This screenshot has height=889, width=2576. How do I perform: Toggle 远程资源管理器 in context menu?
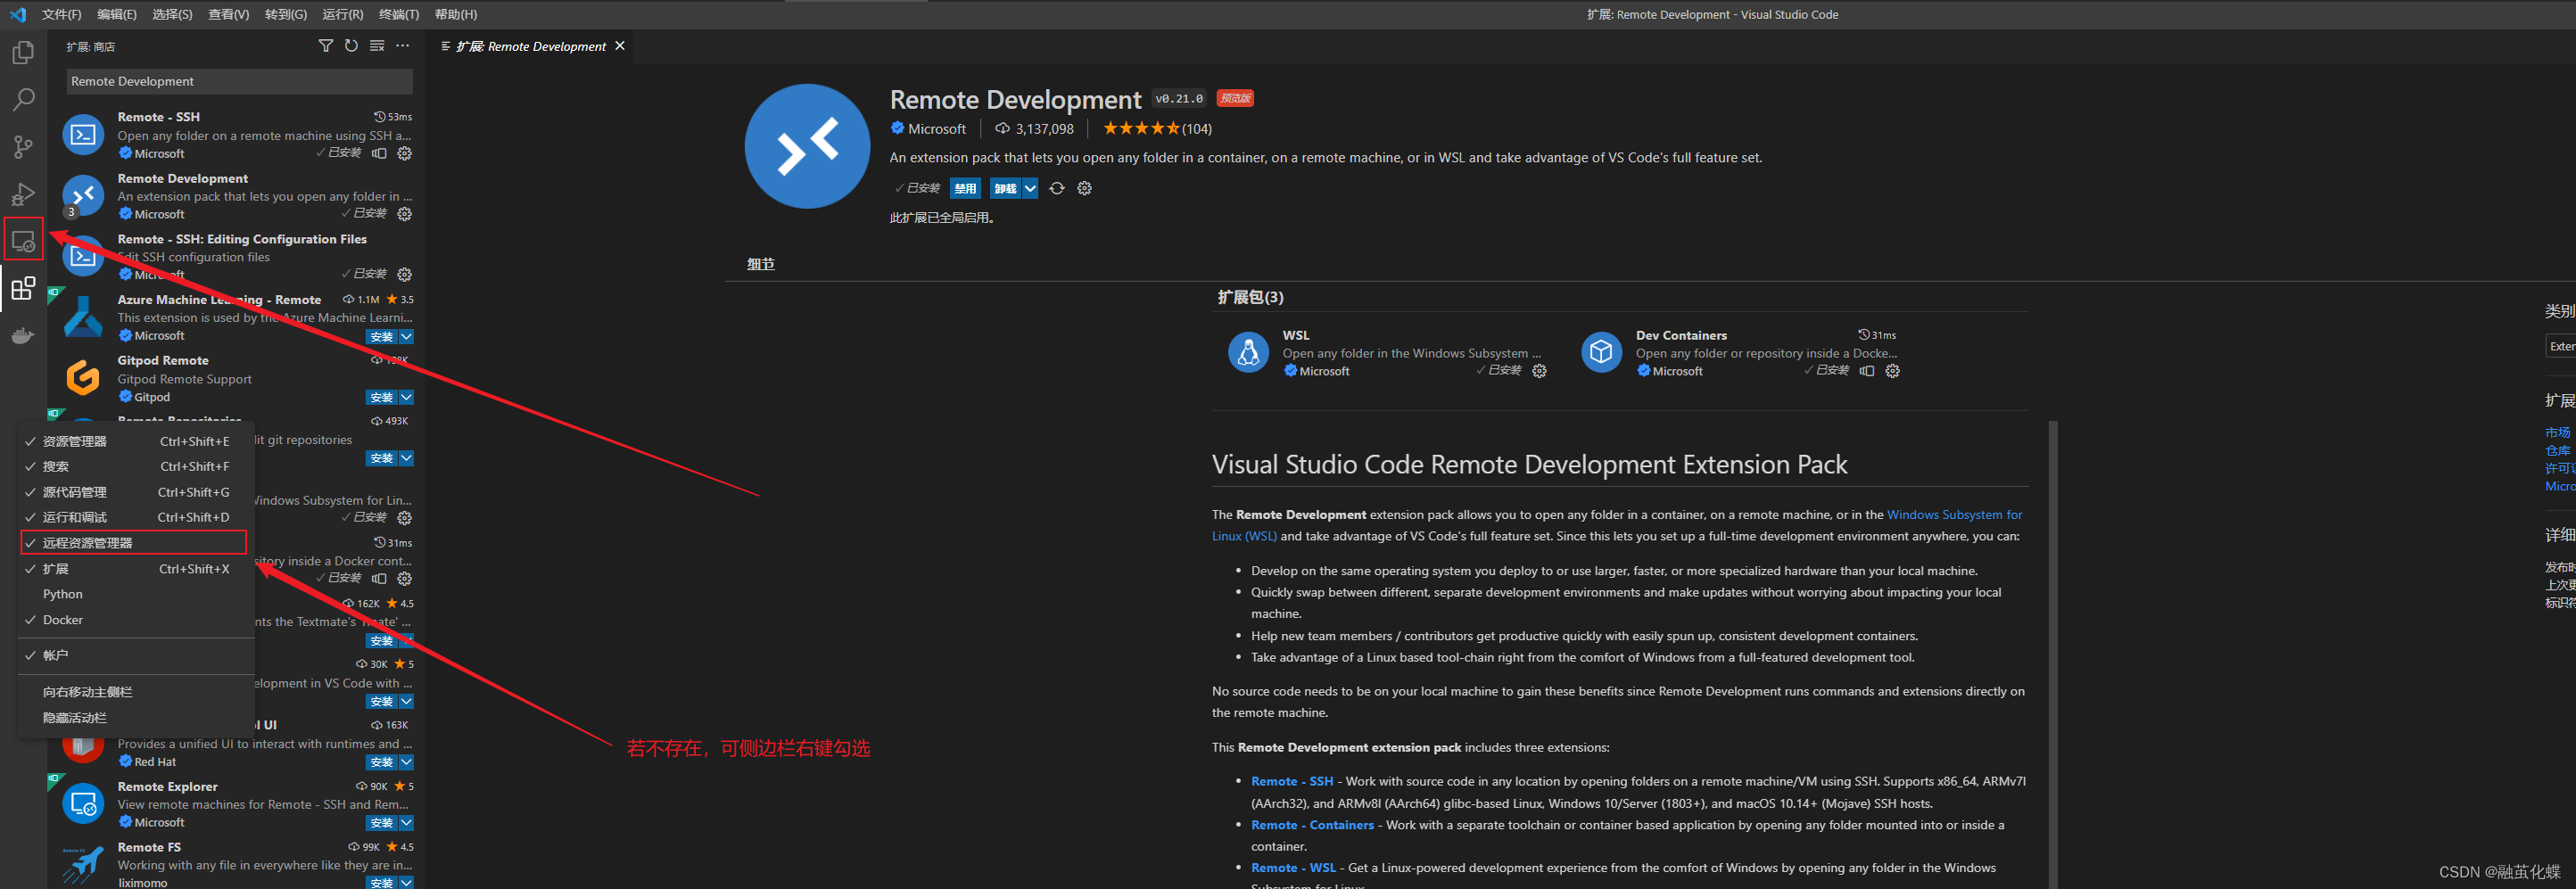134,543
